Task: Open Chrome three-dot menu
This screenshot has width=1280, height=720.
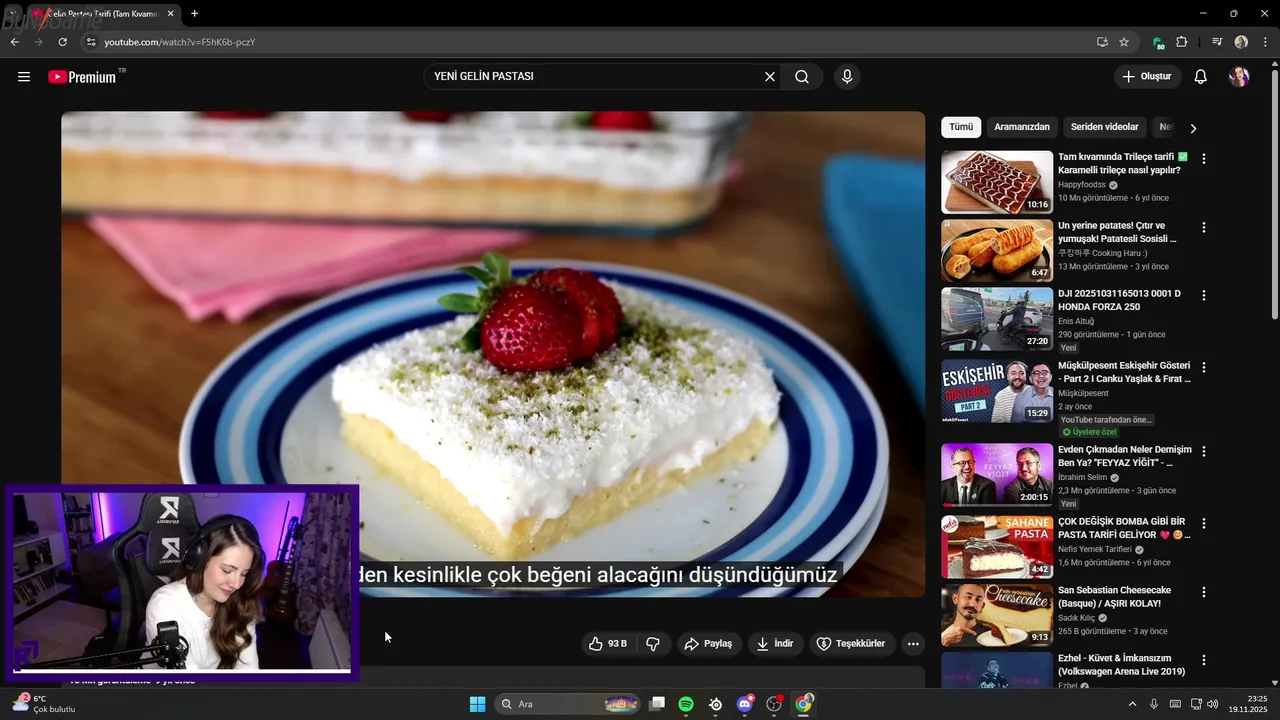Action: (1263, 42)
